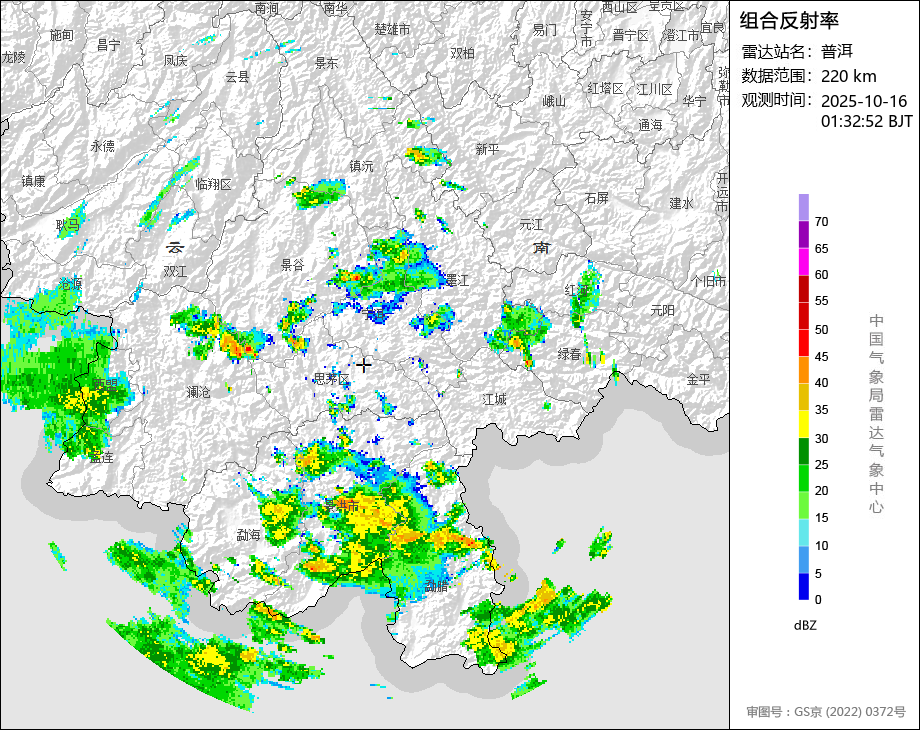Click the 红塔区 district label
The width and height of the screenshot is (920, 730).
coord(606,88)
